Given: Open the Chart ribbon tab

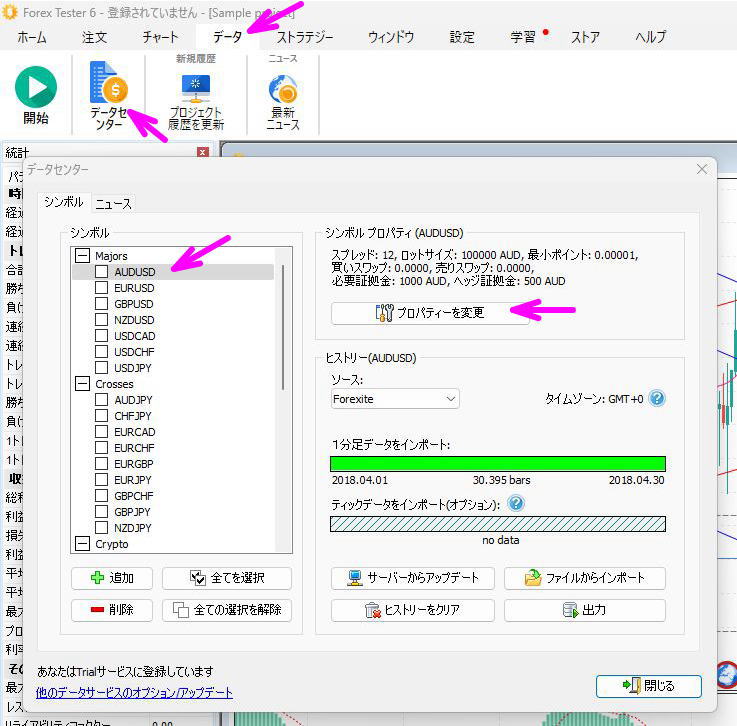Looking at the screenshot, I should [x=160, y=37].
